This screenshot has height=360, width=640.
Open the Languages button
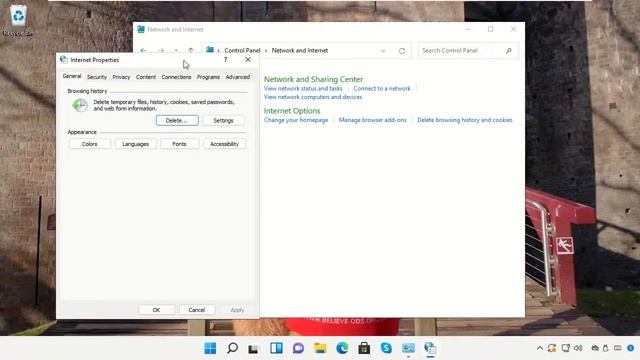tap(136, 144)
